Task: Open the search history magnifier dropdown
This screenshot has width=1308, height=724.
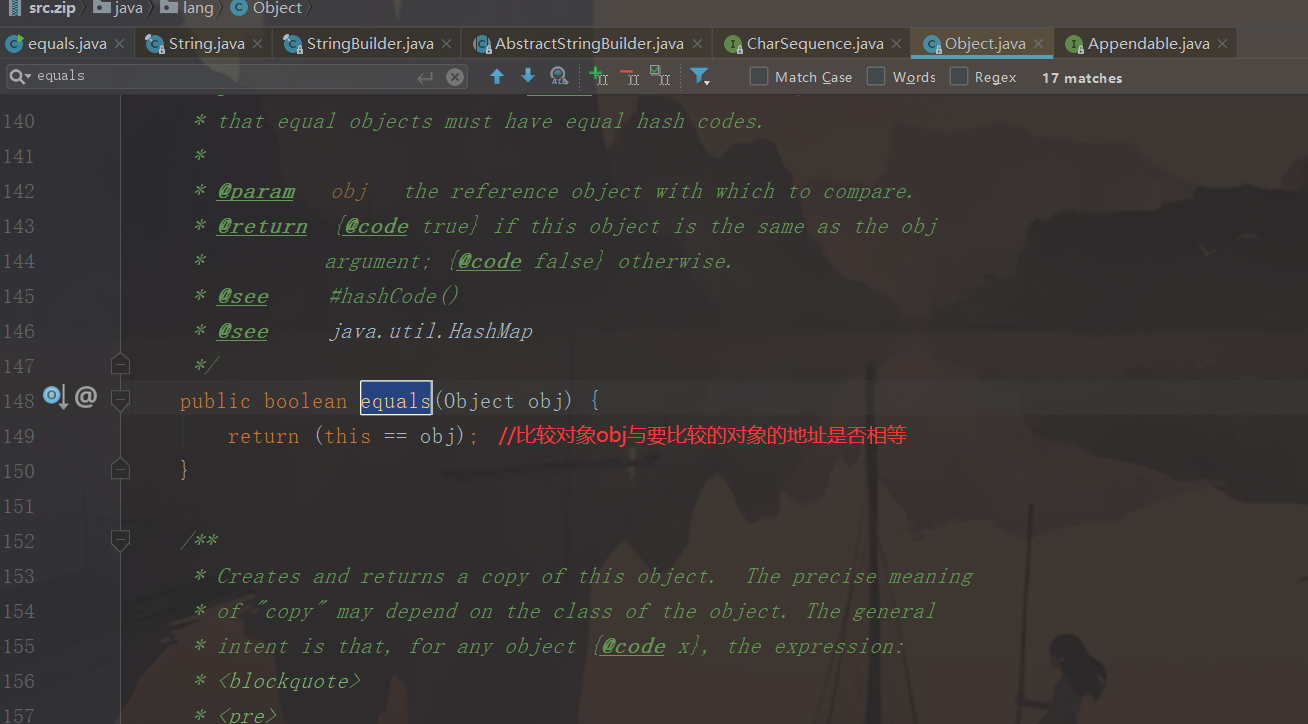Action: 20,76
